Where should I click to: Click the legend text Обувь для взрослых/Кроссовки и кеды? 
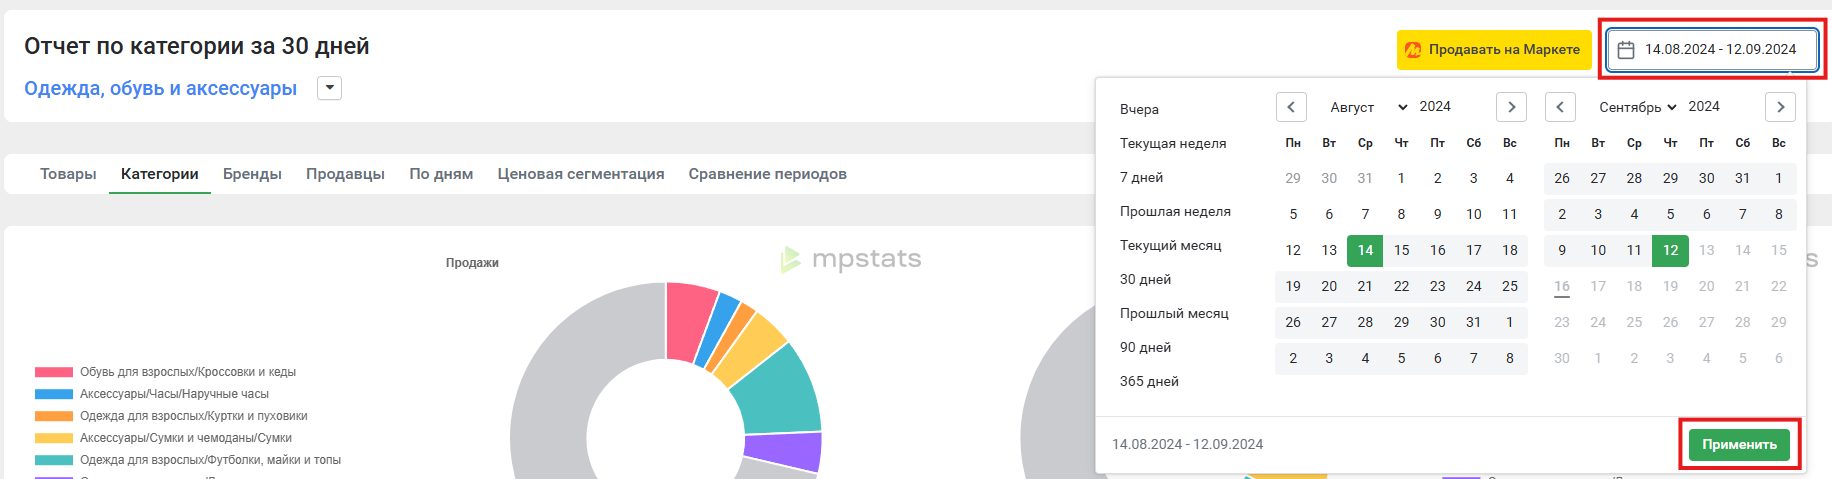188,372
